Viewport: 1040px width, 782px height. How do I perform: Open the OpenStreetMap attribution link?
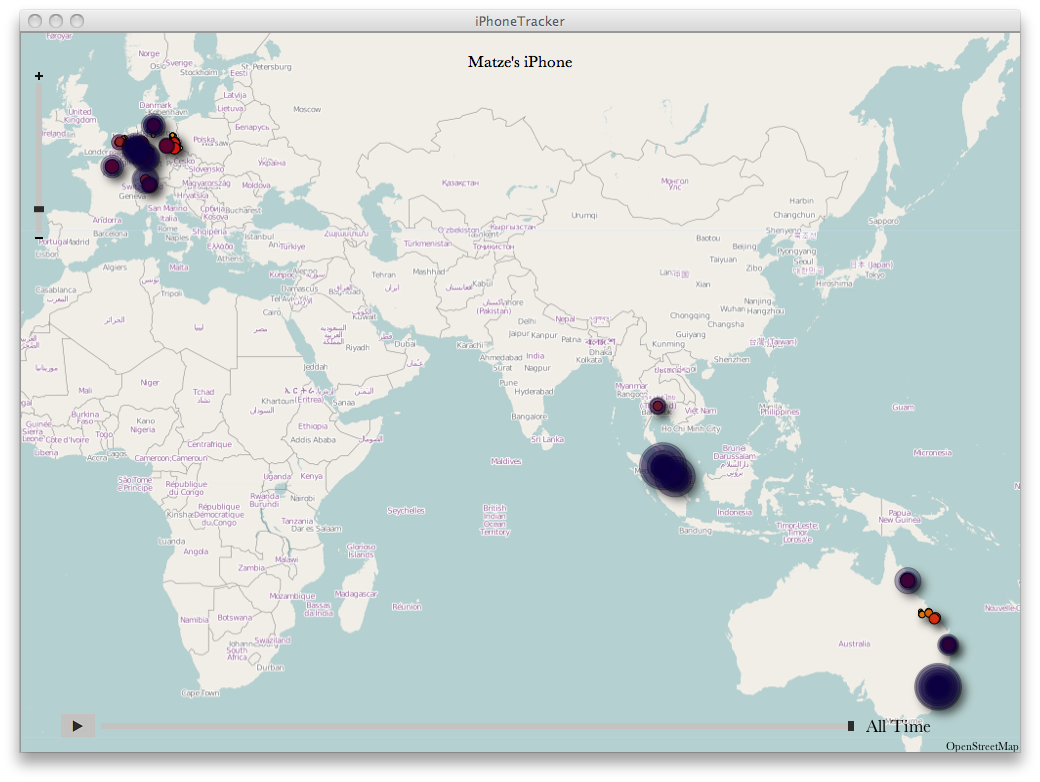[x=982, y=746]
